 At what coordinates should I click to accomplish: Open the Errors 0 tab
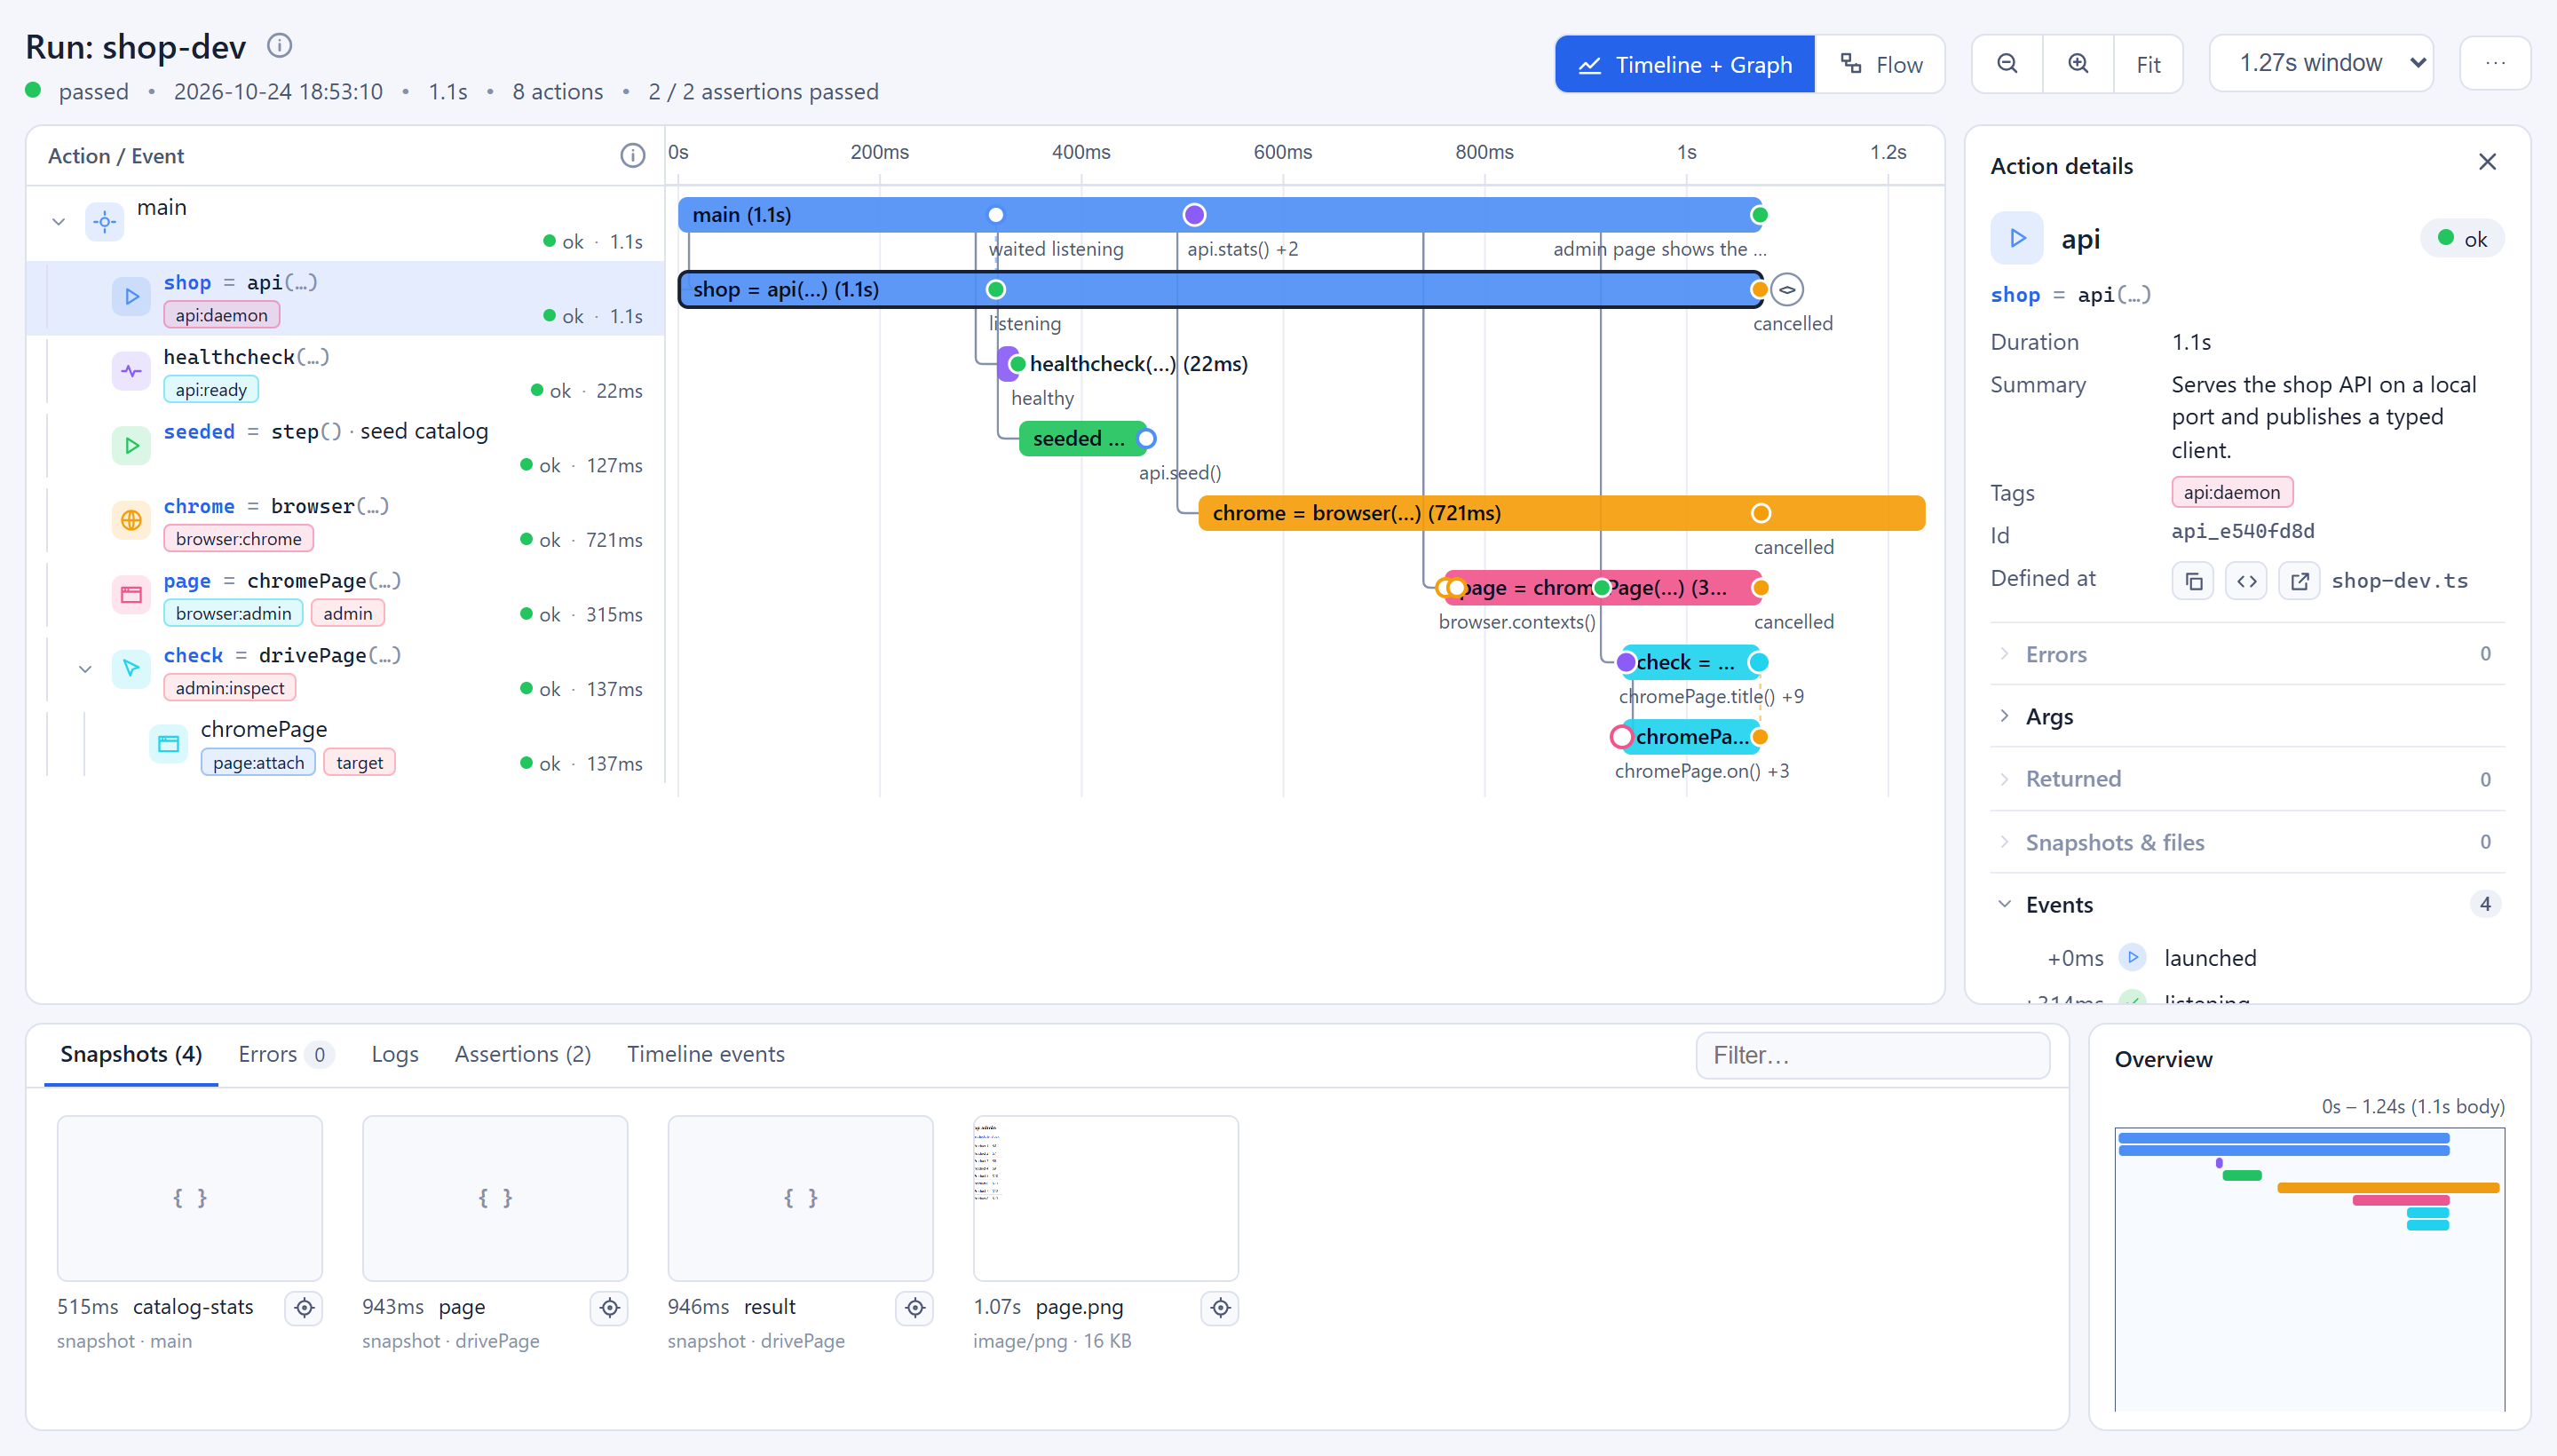(x=284, y=1054)
